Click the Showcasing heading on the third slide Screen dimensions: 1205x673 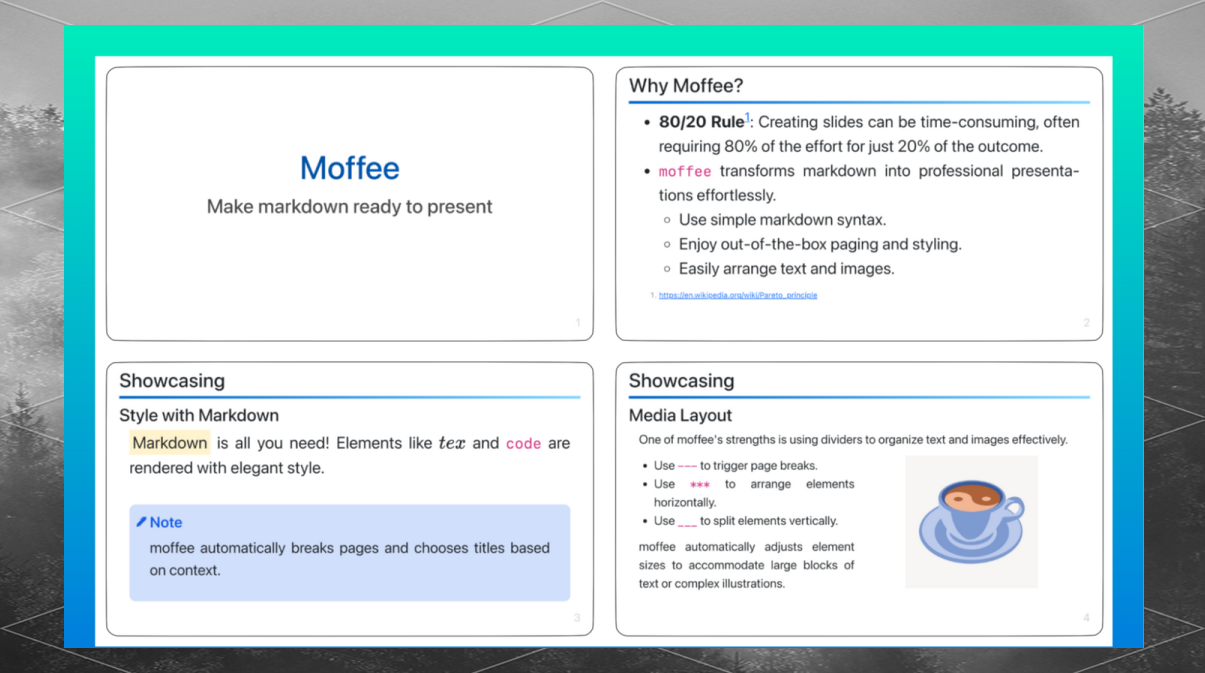point(172,381)
